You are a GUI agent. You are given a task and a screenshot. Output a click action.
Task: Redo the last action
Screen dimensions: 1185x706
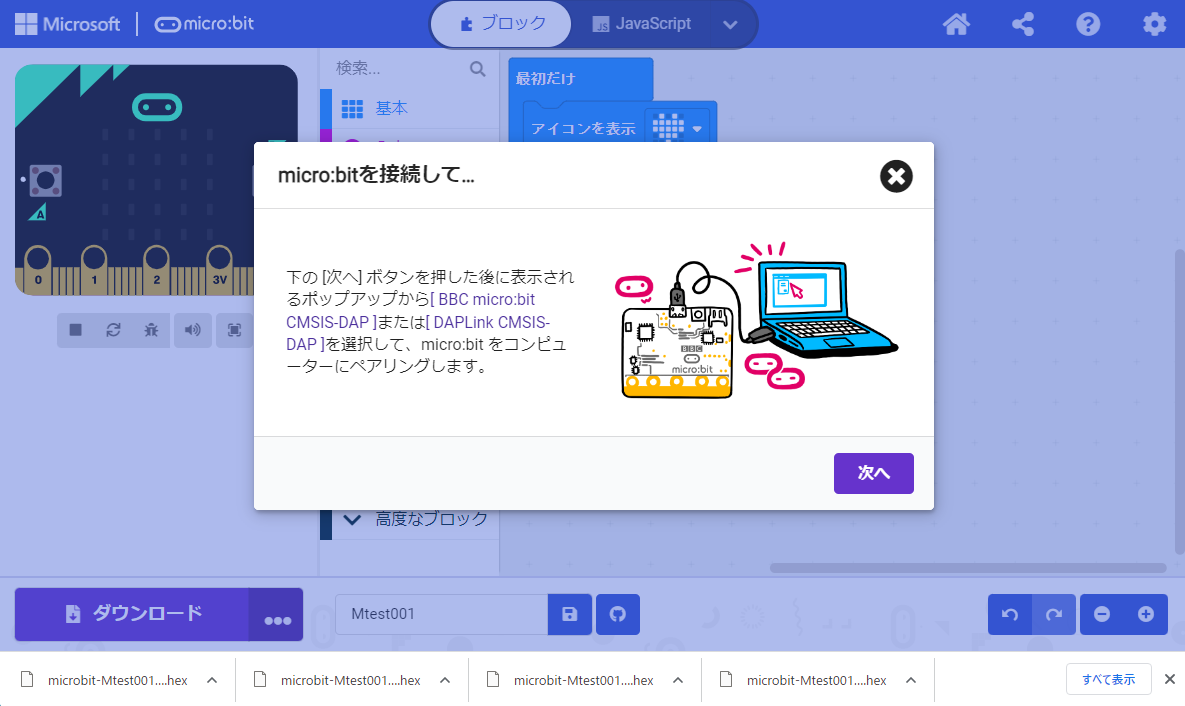(1054, 614)
